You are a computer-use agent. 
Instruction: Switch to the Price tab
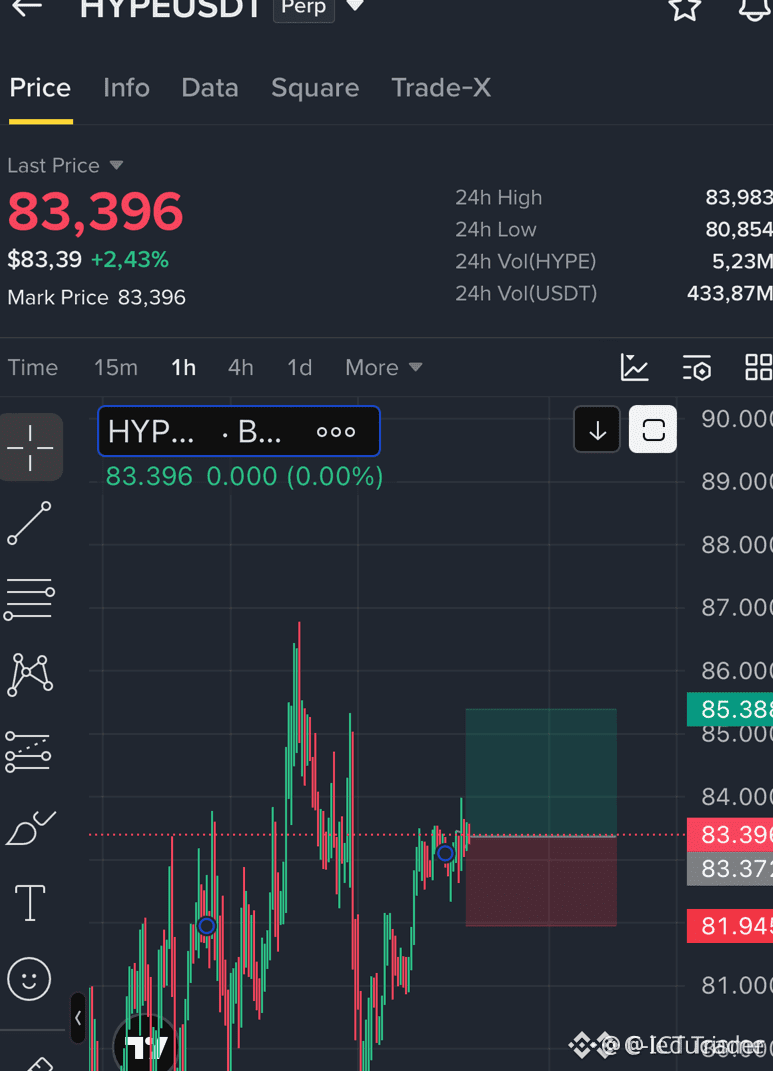40,88
